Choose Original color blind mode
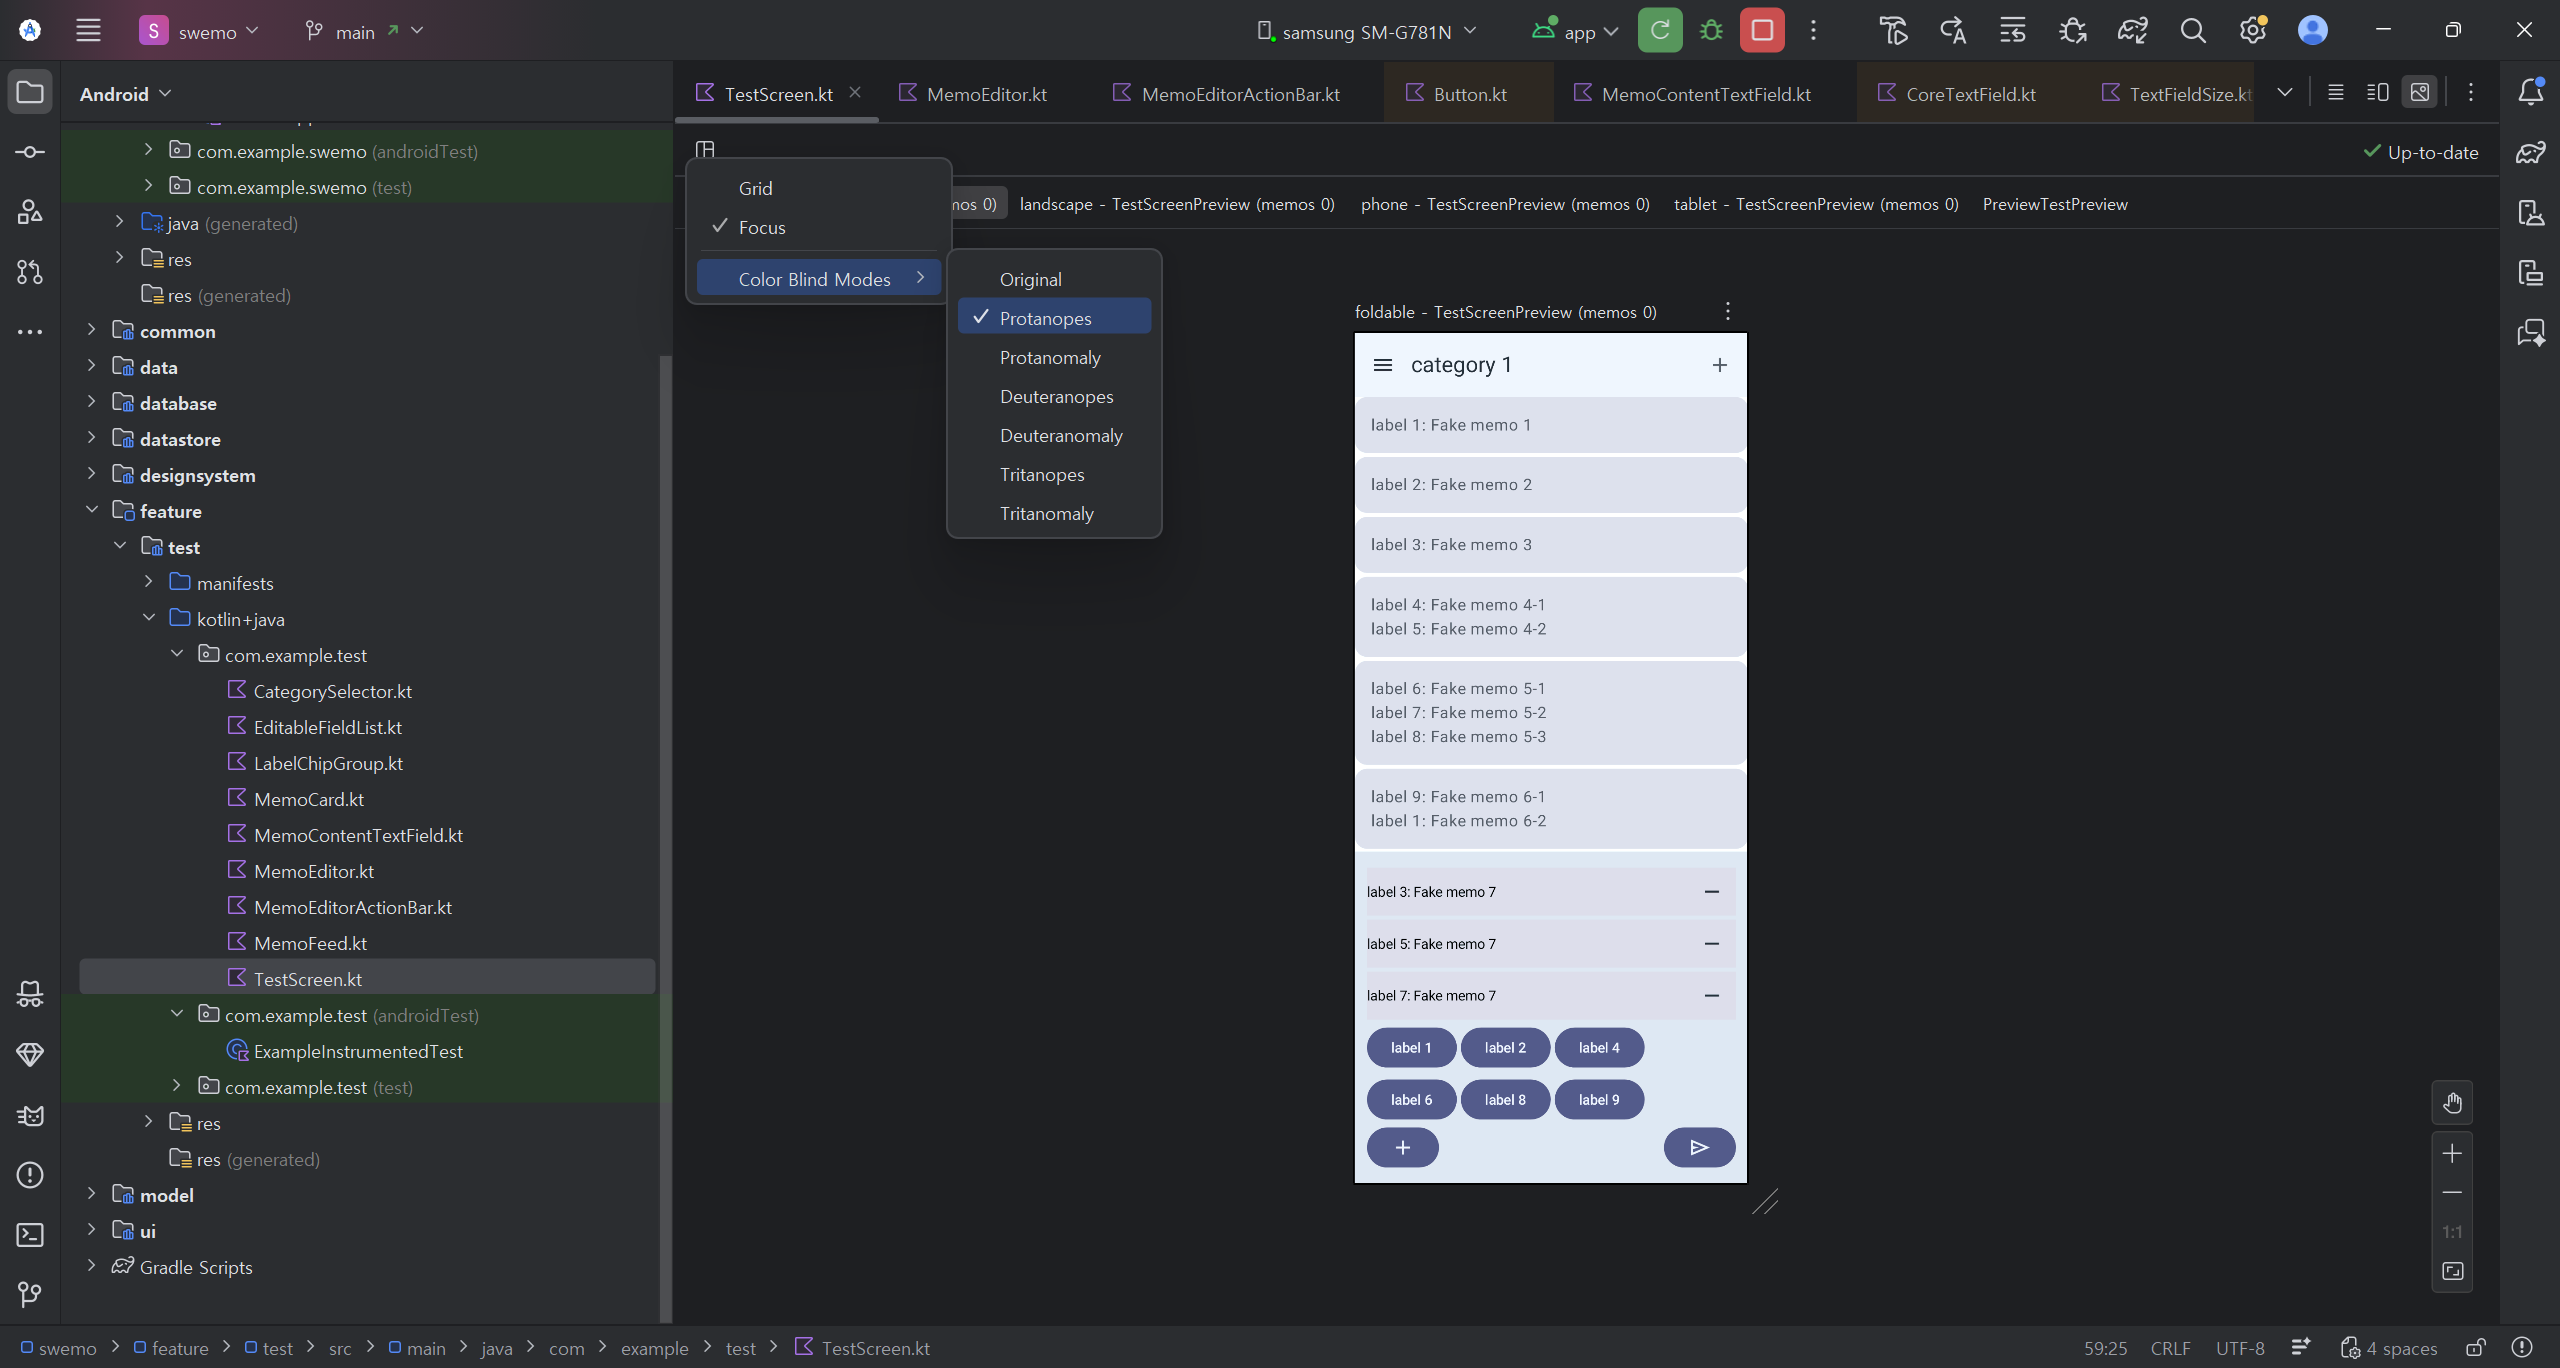This screenshot has width=2560, height=1368. 1030,280
